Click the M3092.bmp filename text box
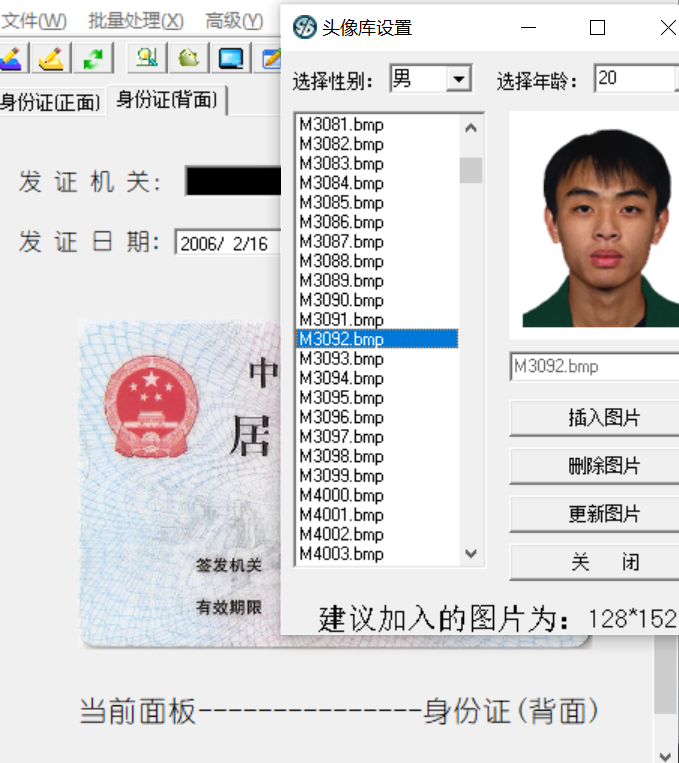 [x=595, y=366]
